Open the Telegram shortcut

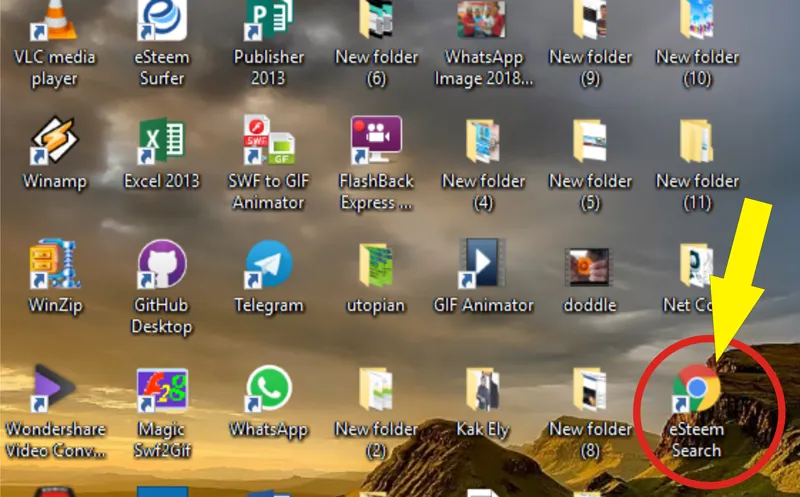coord(269,264)
